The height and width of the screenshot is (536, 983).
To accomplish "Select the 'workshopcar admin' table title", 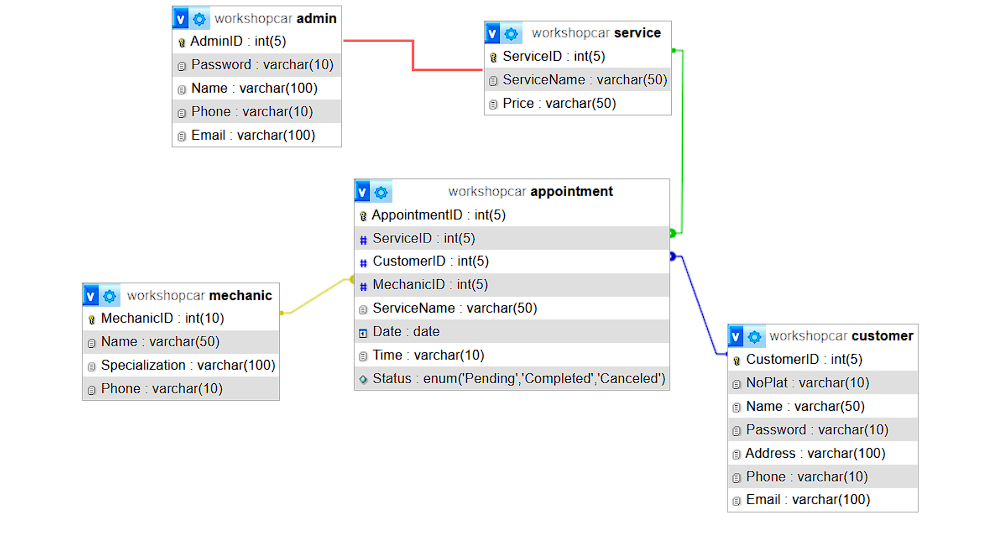I will pyautogui.click(x=276, y=19).
